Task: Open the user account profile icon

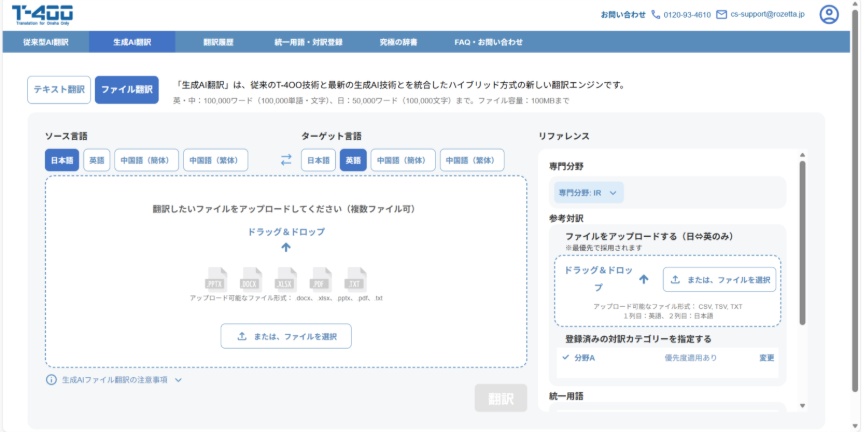Action: click(829, 14)
